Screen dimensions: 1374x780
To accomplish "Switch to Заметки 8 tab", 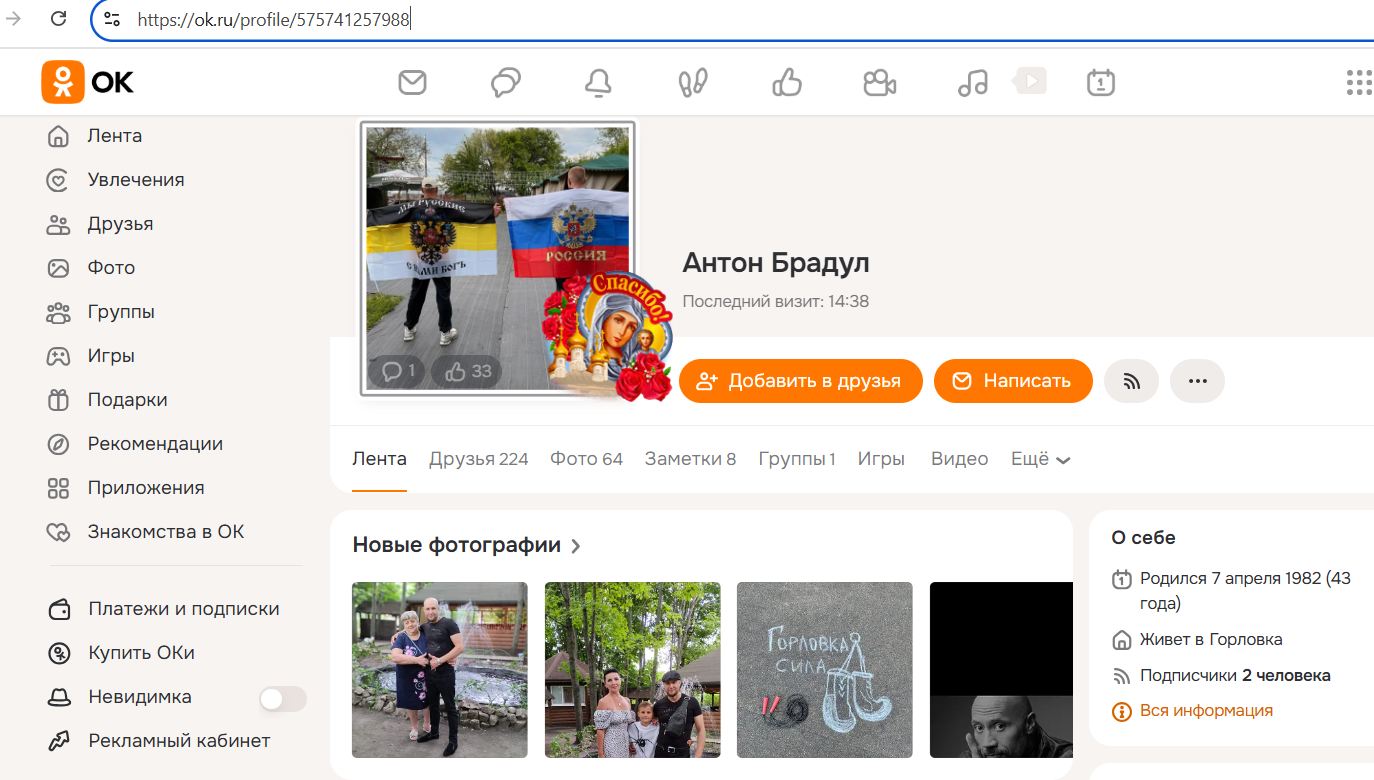I will tap(690, 459).
